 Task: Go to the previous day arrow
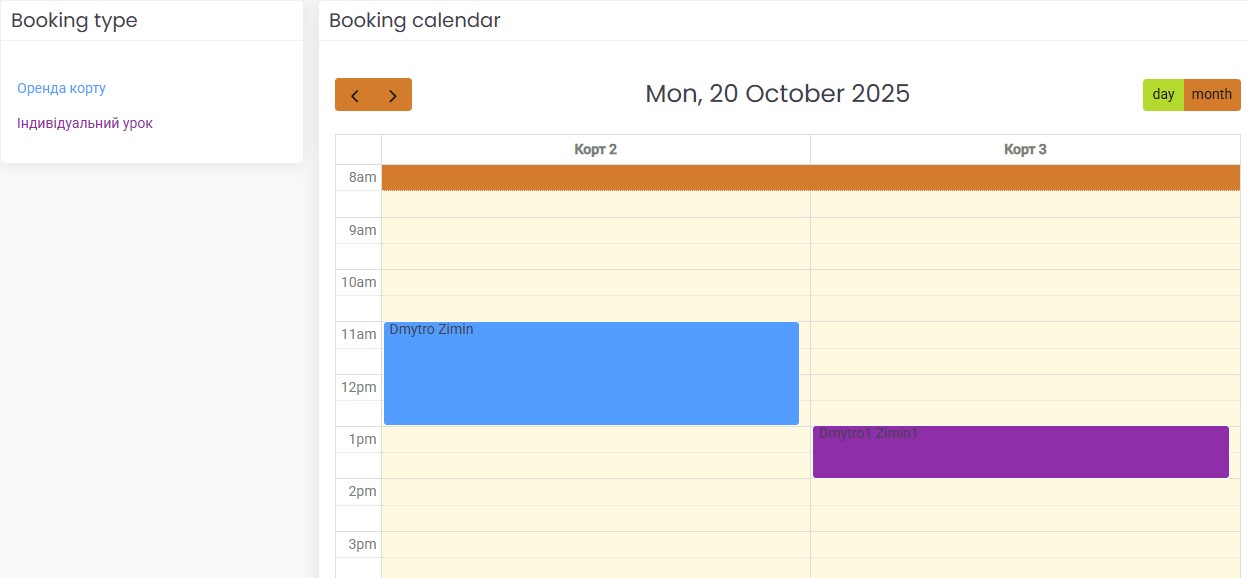[x=354, y=95]
